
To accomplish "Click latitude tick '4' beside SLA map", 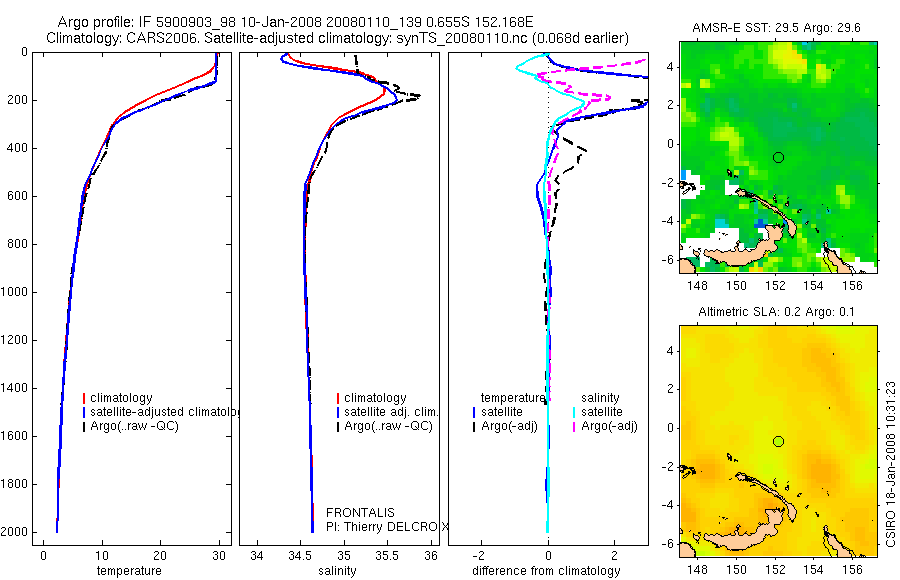I will 670,351.
